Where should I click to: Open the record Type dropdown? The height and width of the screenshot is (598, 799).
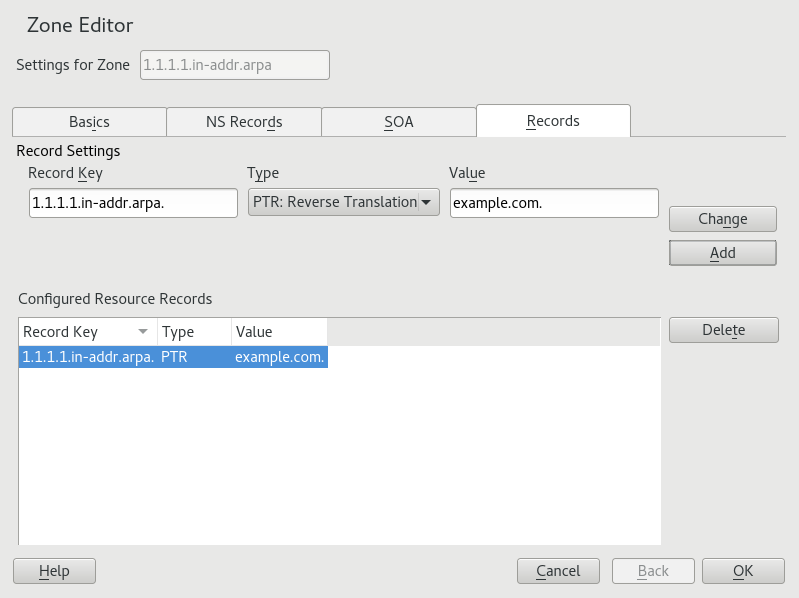point(343,202)
